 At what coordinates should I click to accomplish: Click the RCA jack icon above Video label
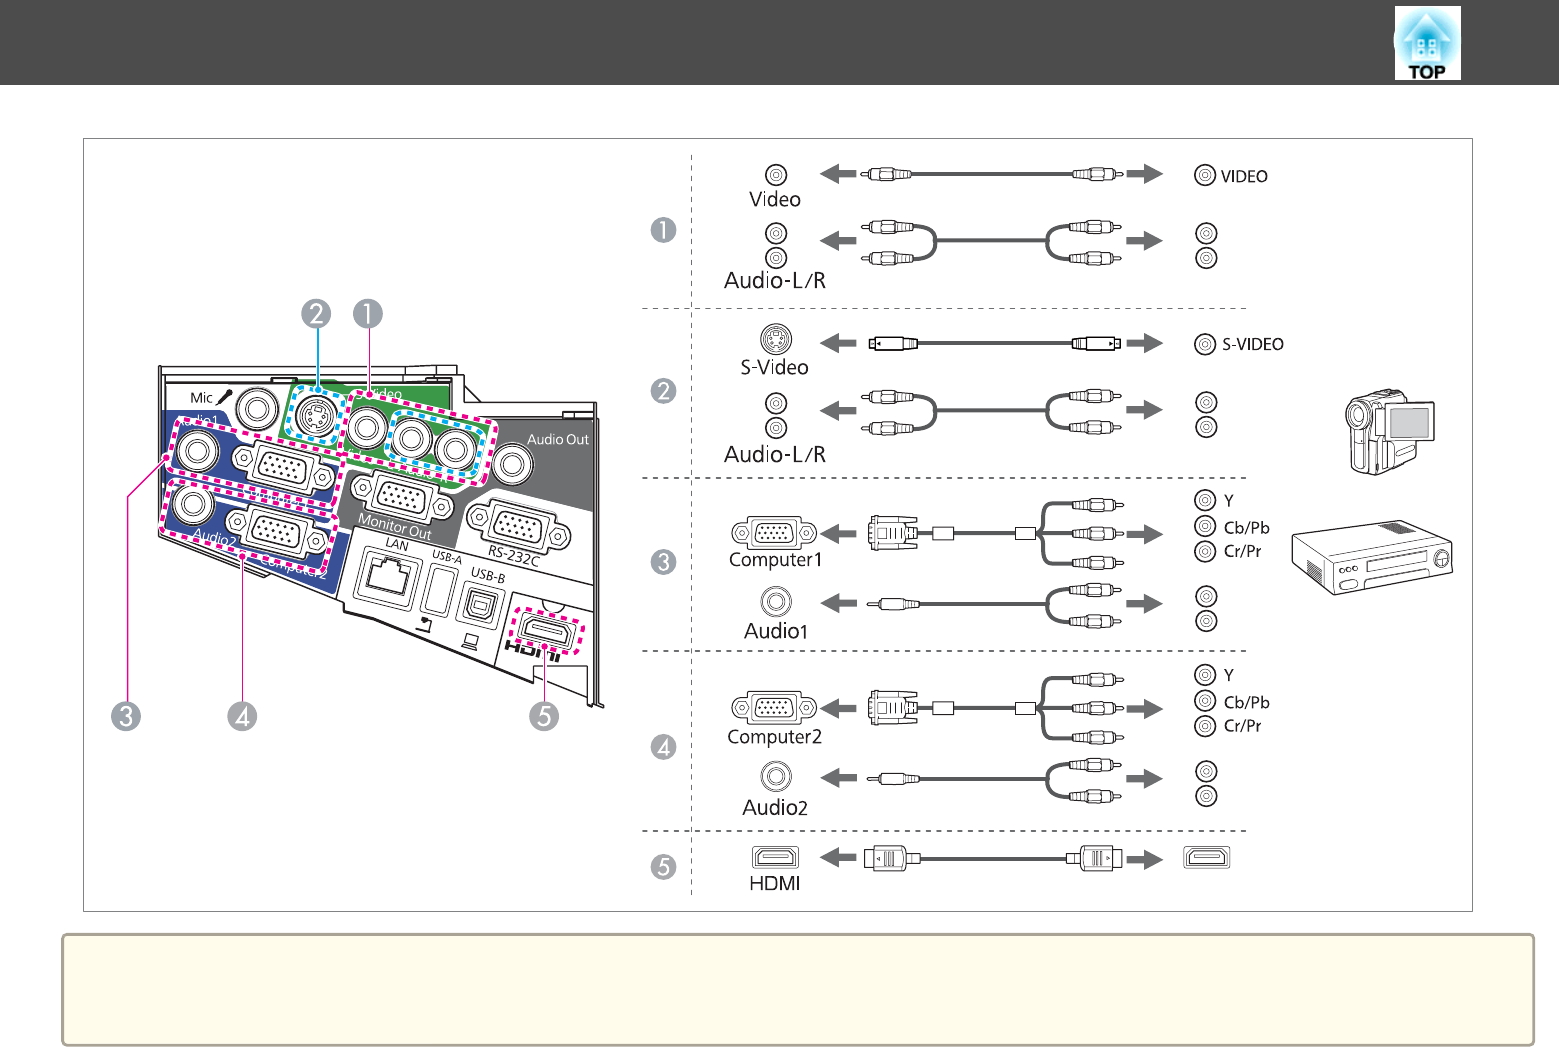click(775, 175)
